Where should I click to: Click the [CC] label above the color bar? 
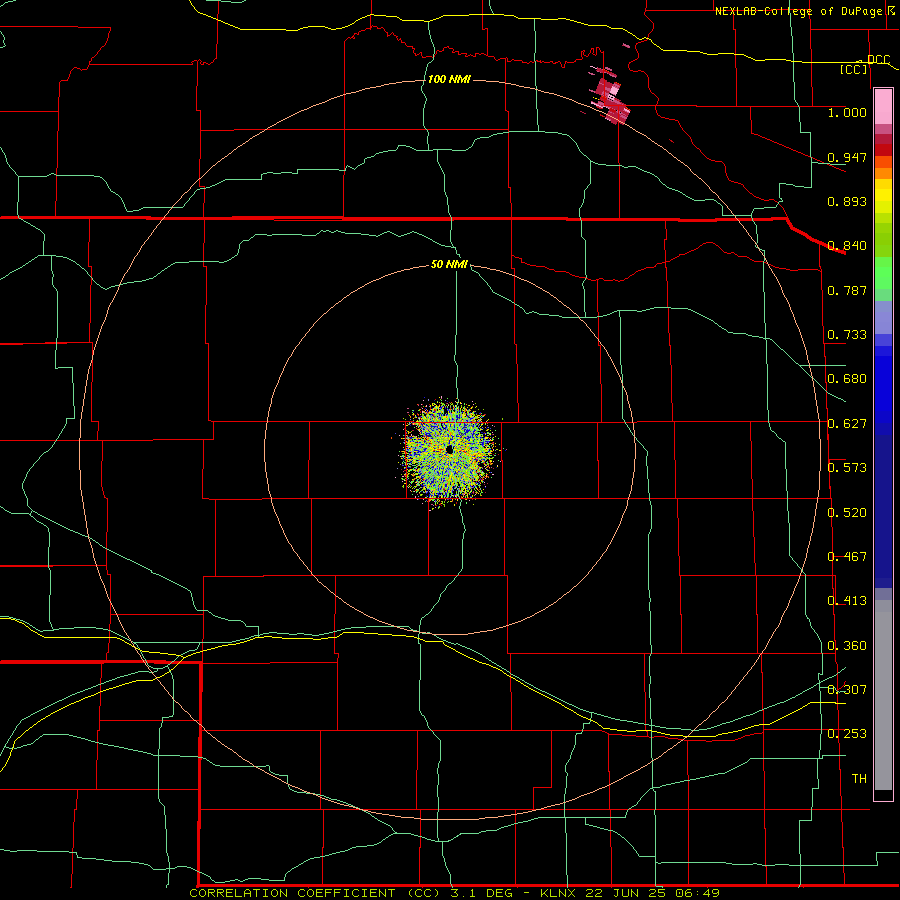pos(854,69)
